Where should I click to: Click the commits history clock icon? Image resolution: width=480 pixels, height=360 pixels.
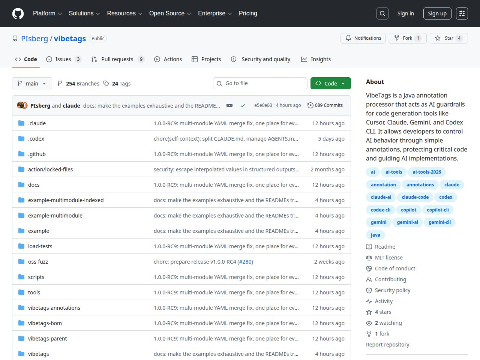(310, 105)
